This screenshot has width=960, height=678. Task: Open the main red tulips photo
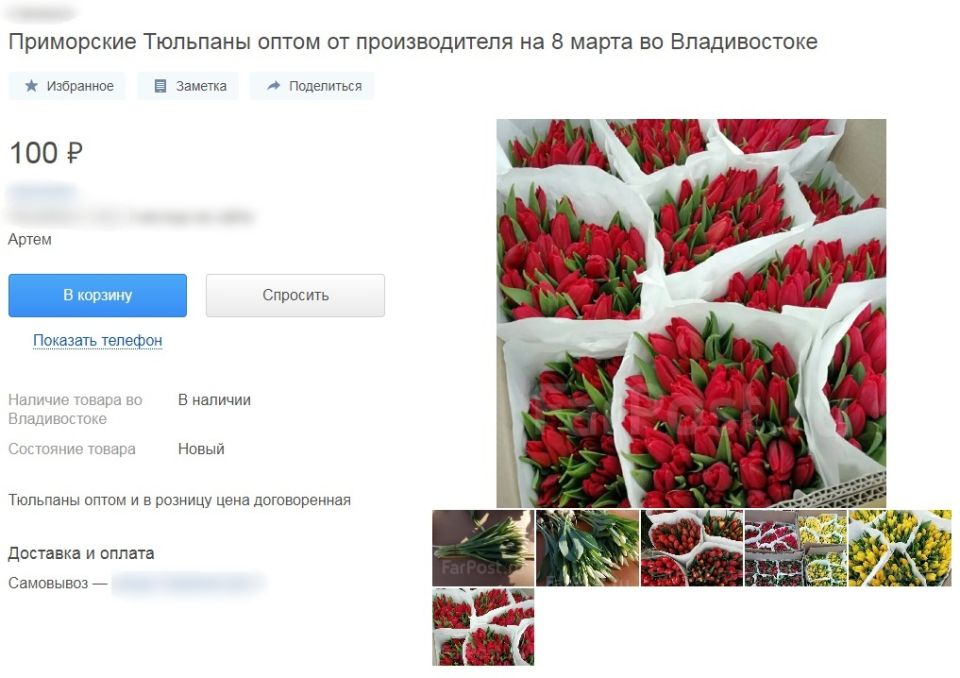691,313
